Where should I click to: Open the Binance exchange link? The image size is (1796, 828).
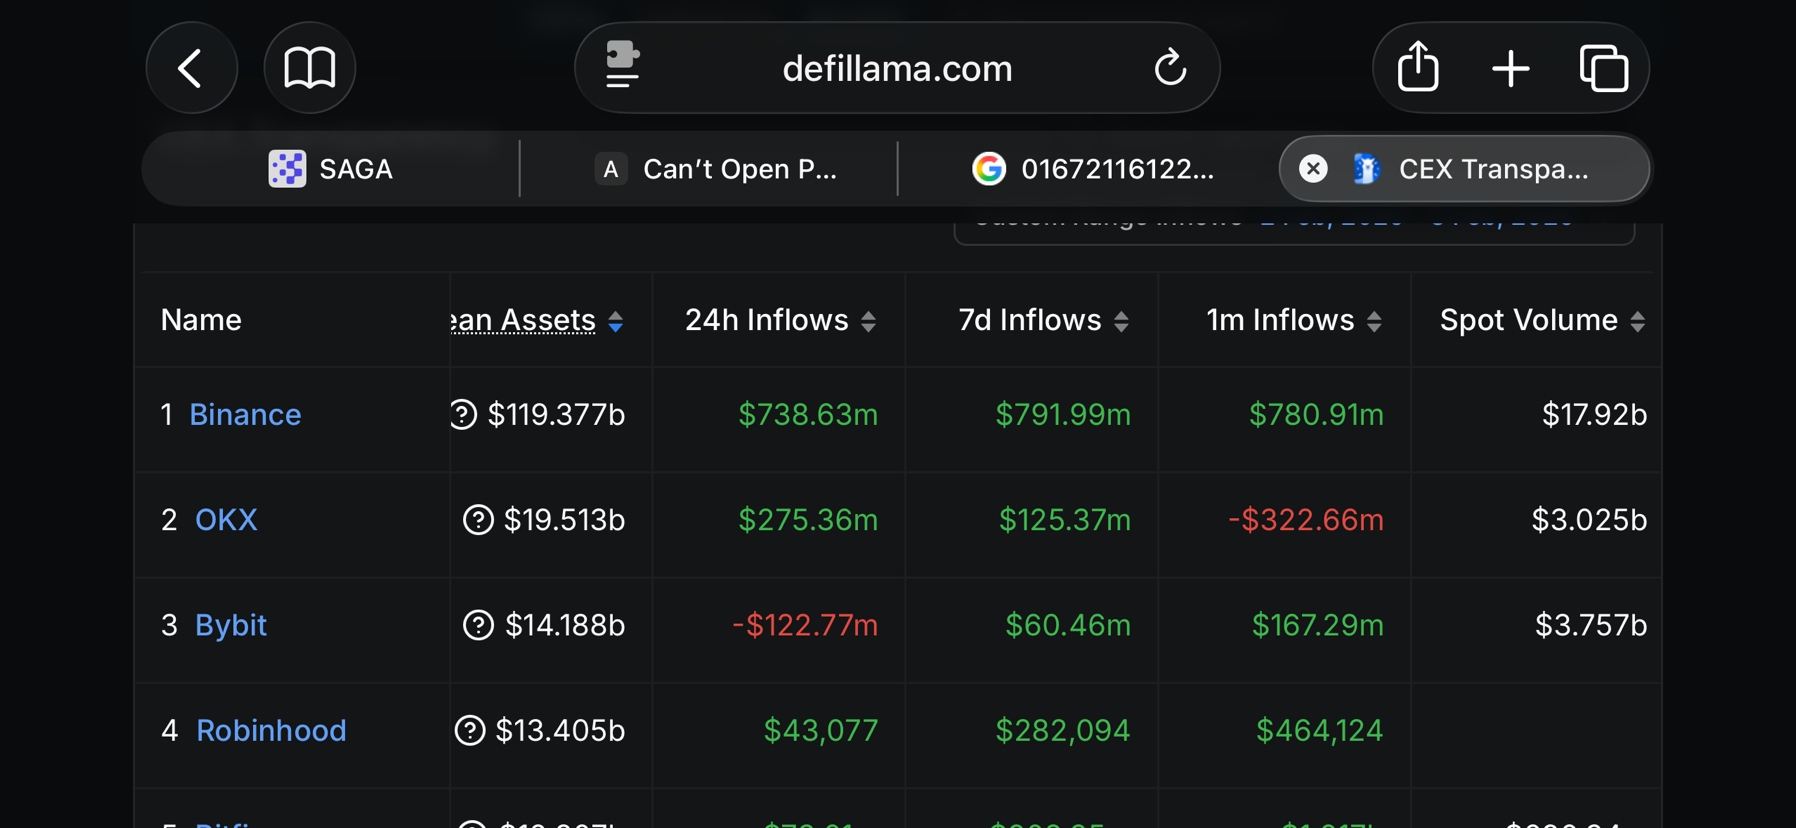[245, 414]
